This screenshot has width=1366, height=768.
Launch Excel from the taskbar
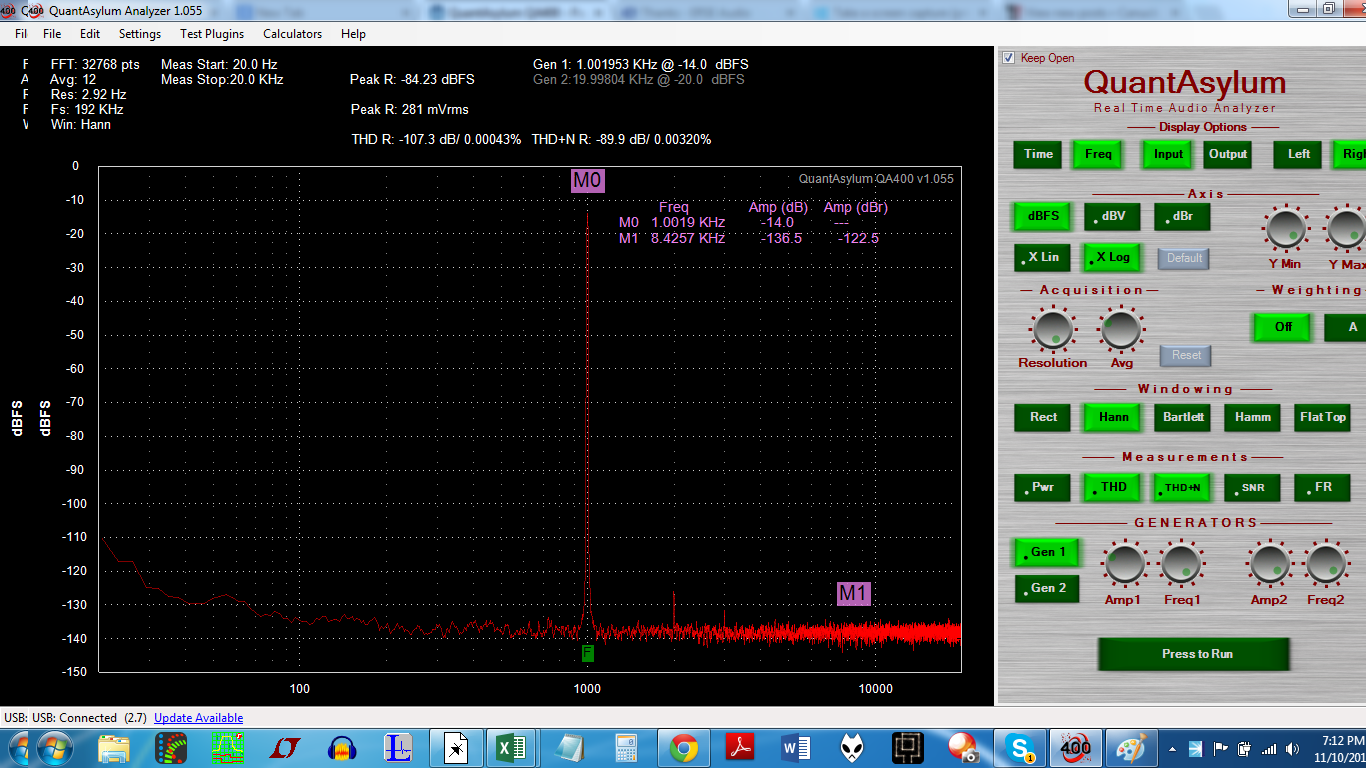512,748
